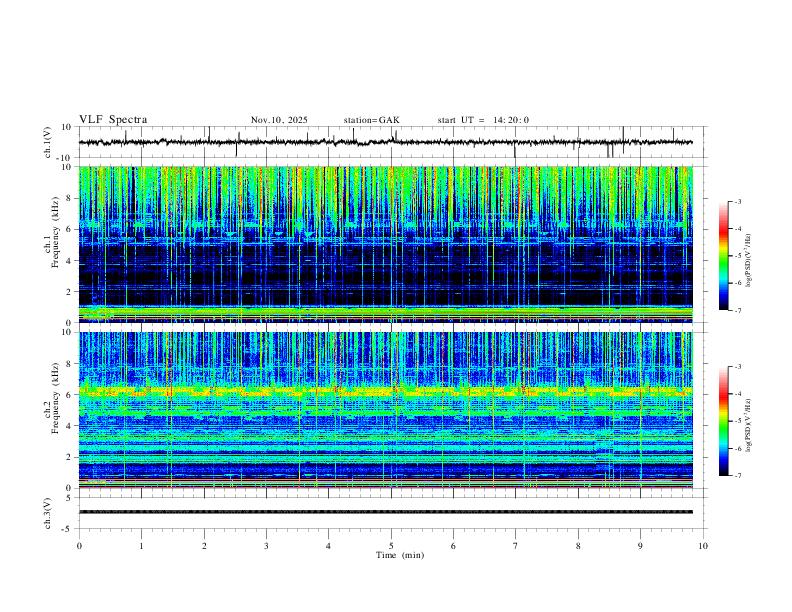Click the "5" tick on Time axis

click(391, 546)
